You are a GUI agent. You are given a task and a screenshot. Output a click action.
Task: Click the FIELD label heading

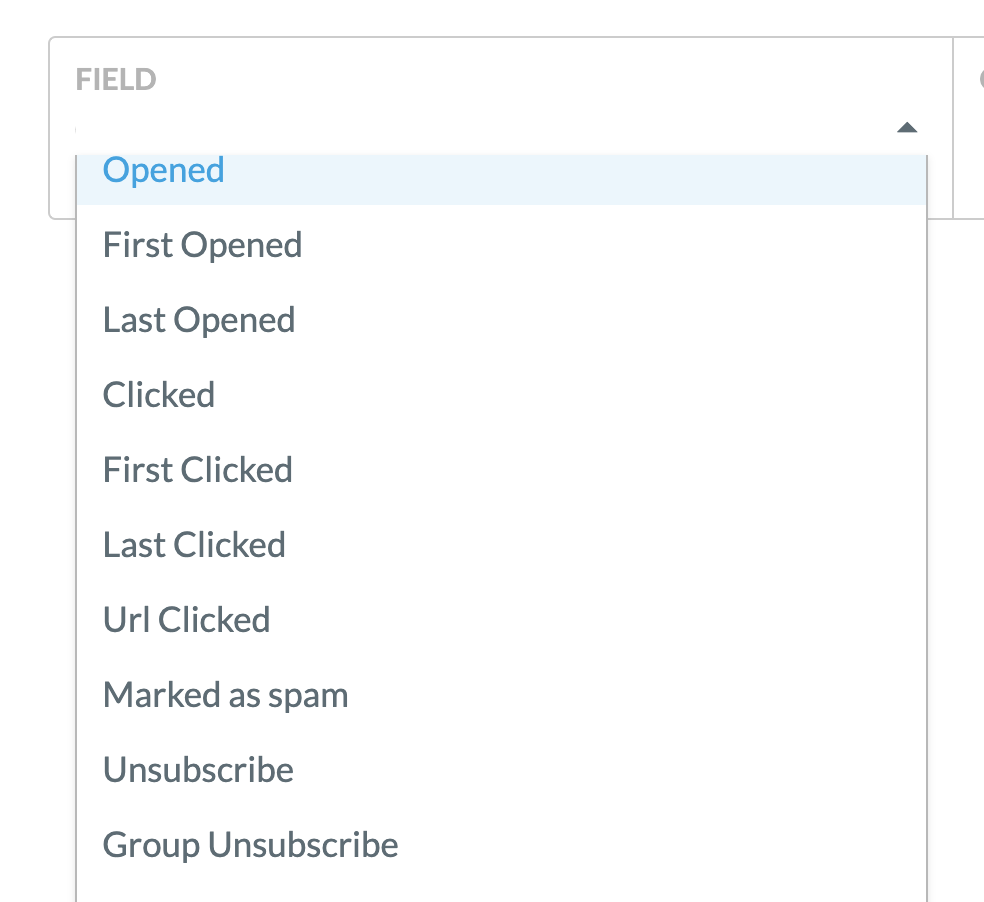pos(116,80)
